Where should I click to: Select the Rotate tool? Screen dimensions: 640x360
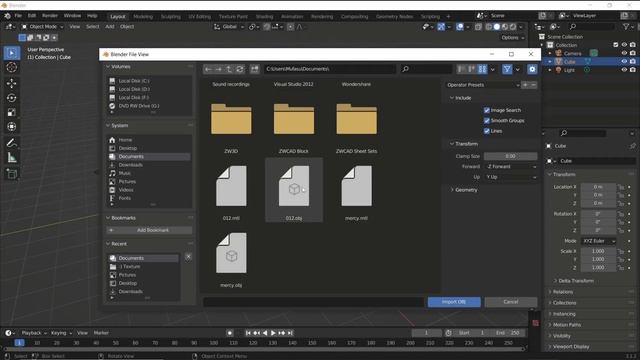pyautogui.click(x=11, y=98)
